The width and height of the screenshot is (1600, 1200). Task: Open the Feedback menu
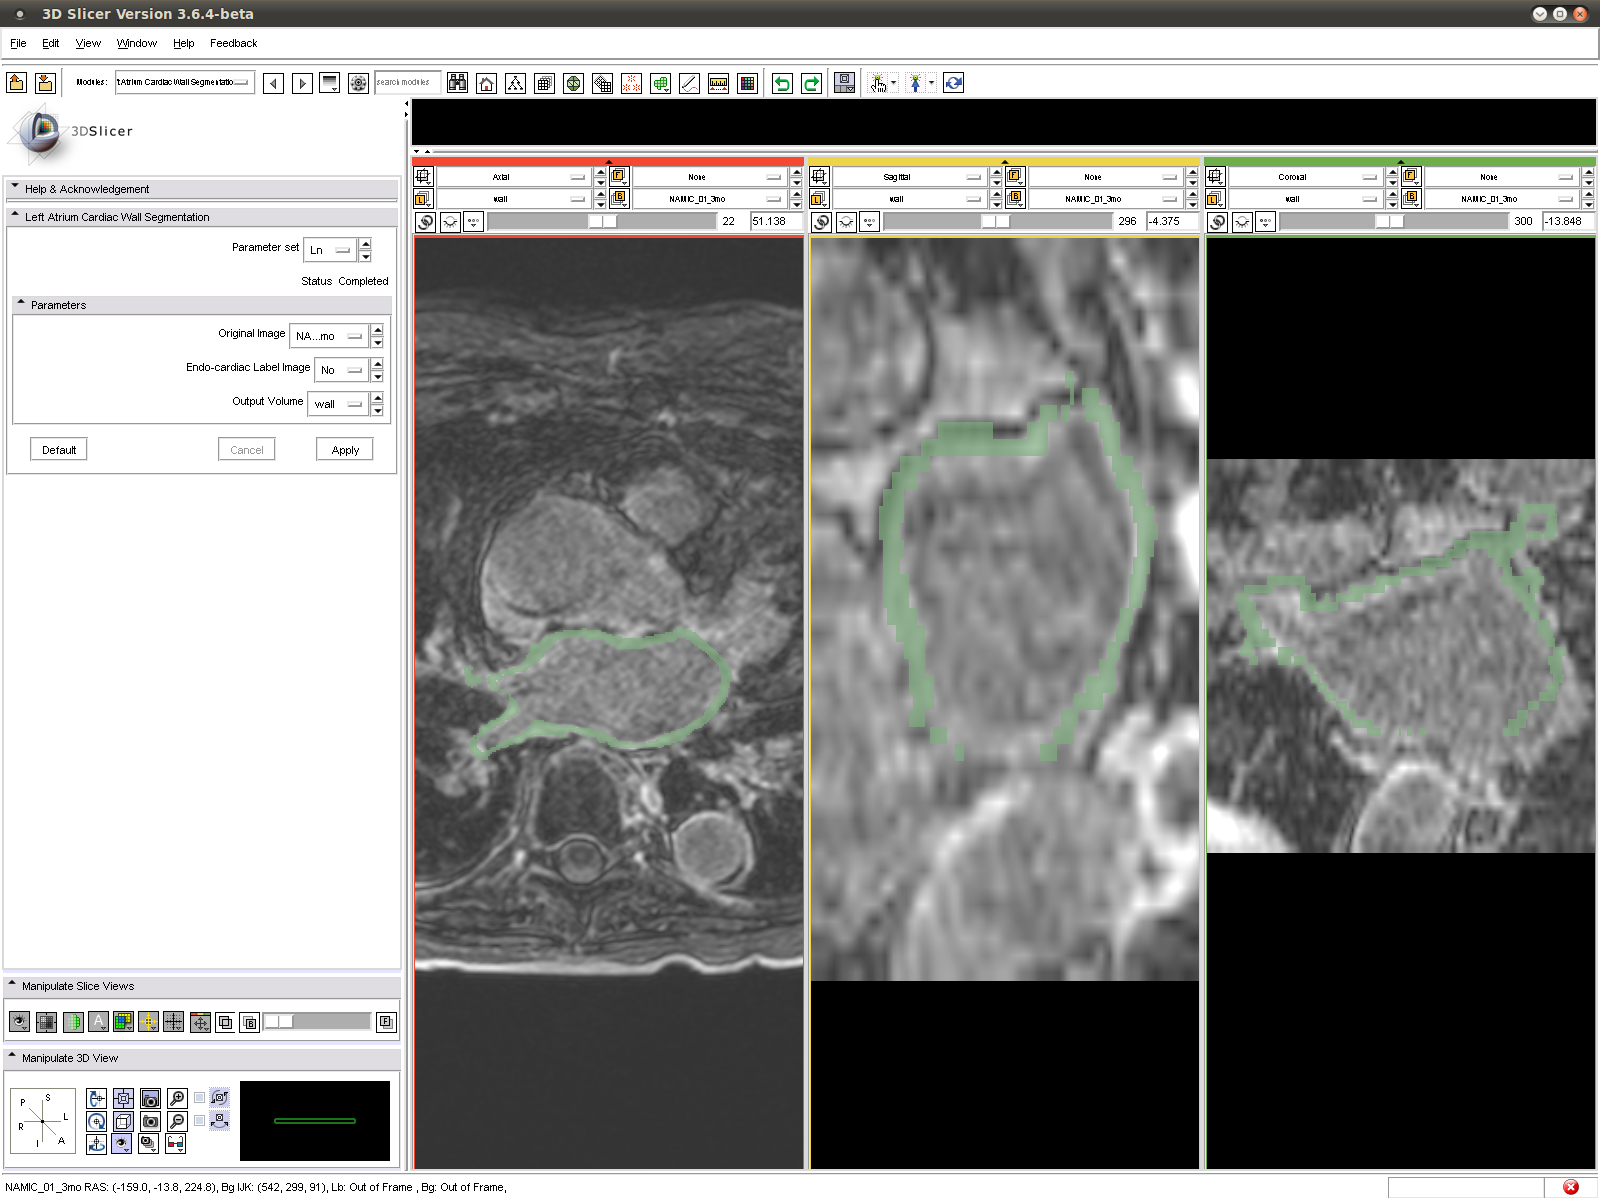point(233,43)
